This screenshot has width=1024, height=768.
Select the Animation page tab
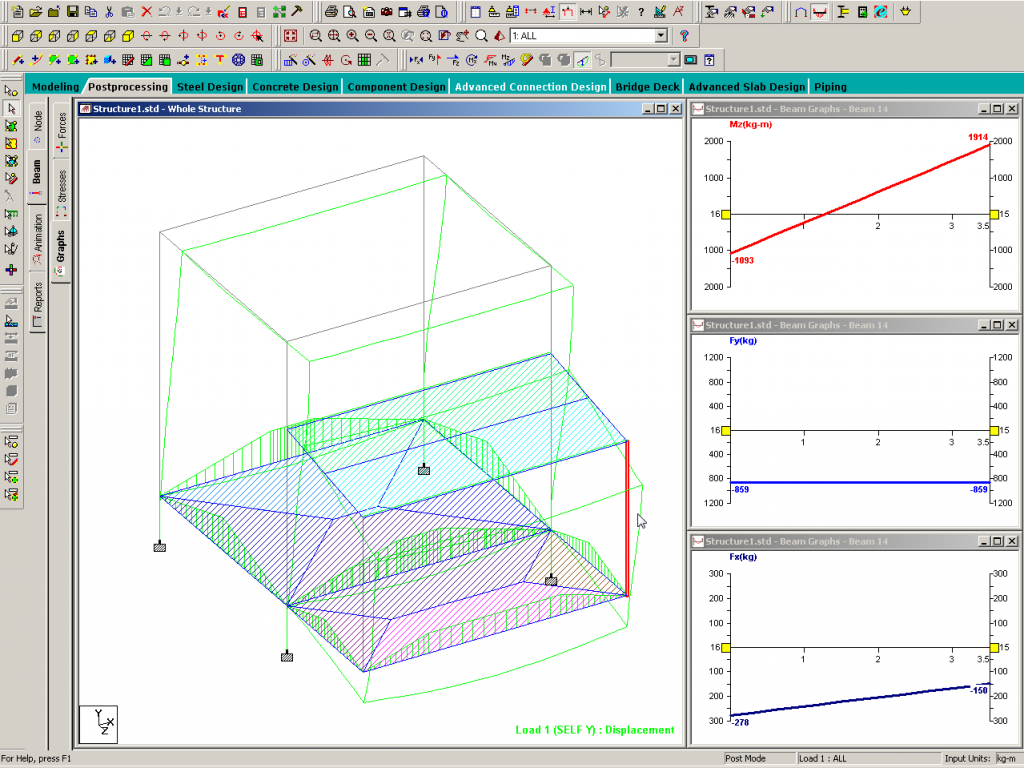(37, 239)
